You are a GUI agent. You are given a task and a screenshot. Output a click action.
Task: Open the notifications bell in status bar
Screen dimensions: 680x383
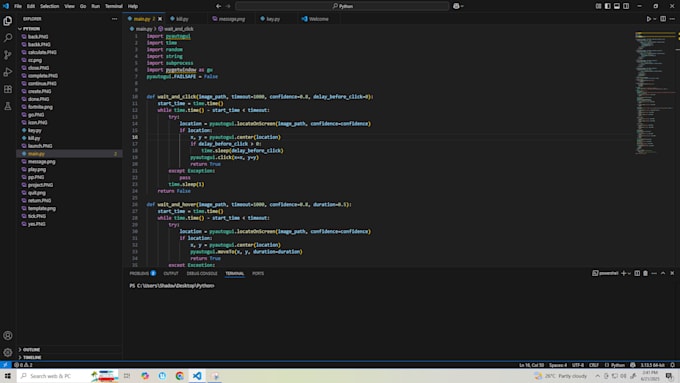pyautogui.click(x=673, y=365)
